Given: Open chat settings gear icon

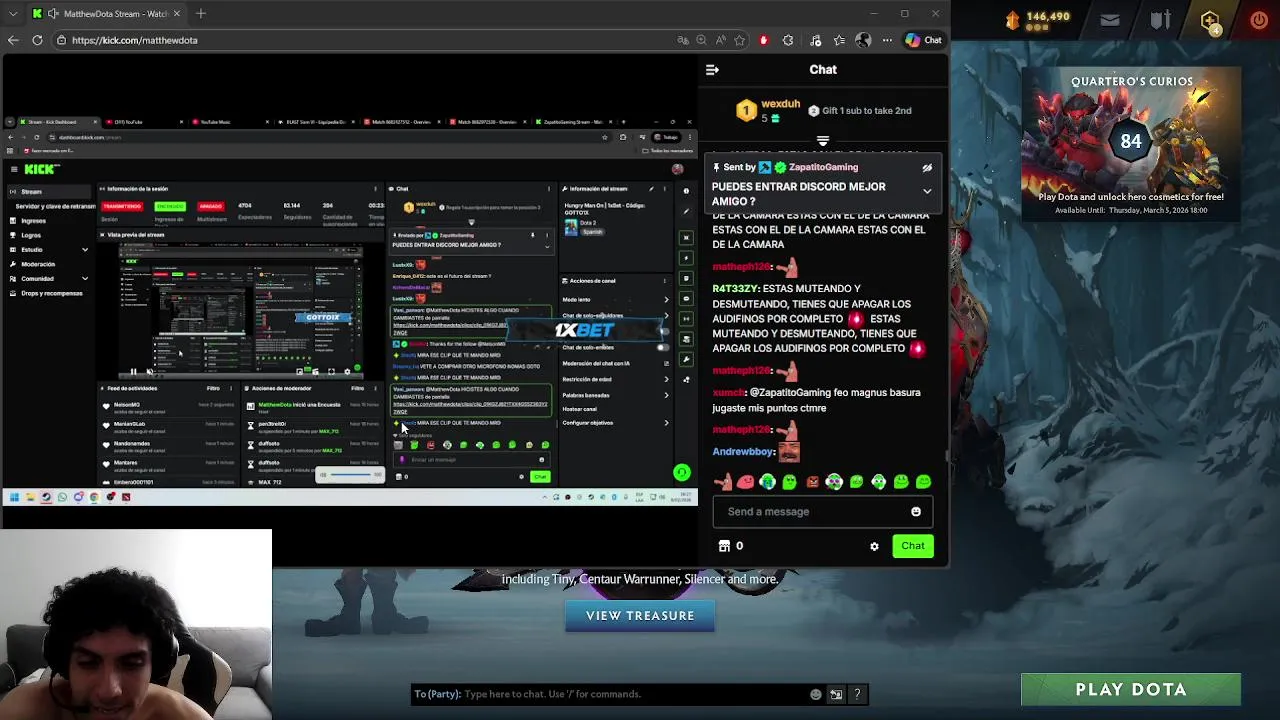Looking at the screenshot, I should (874, 546).
